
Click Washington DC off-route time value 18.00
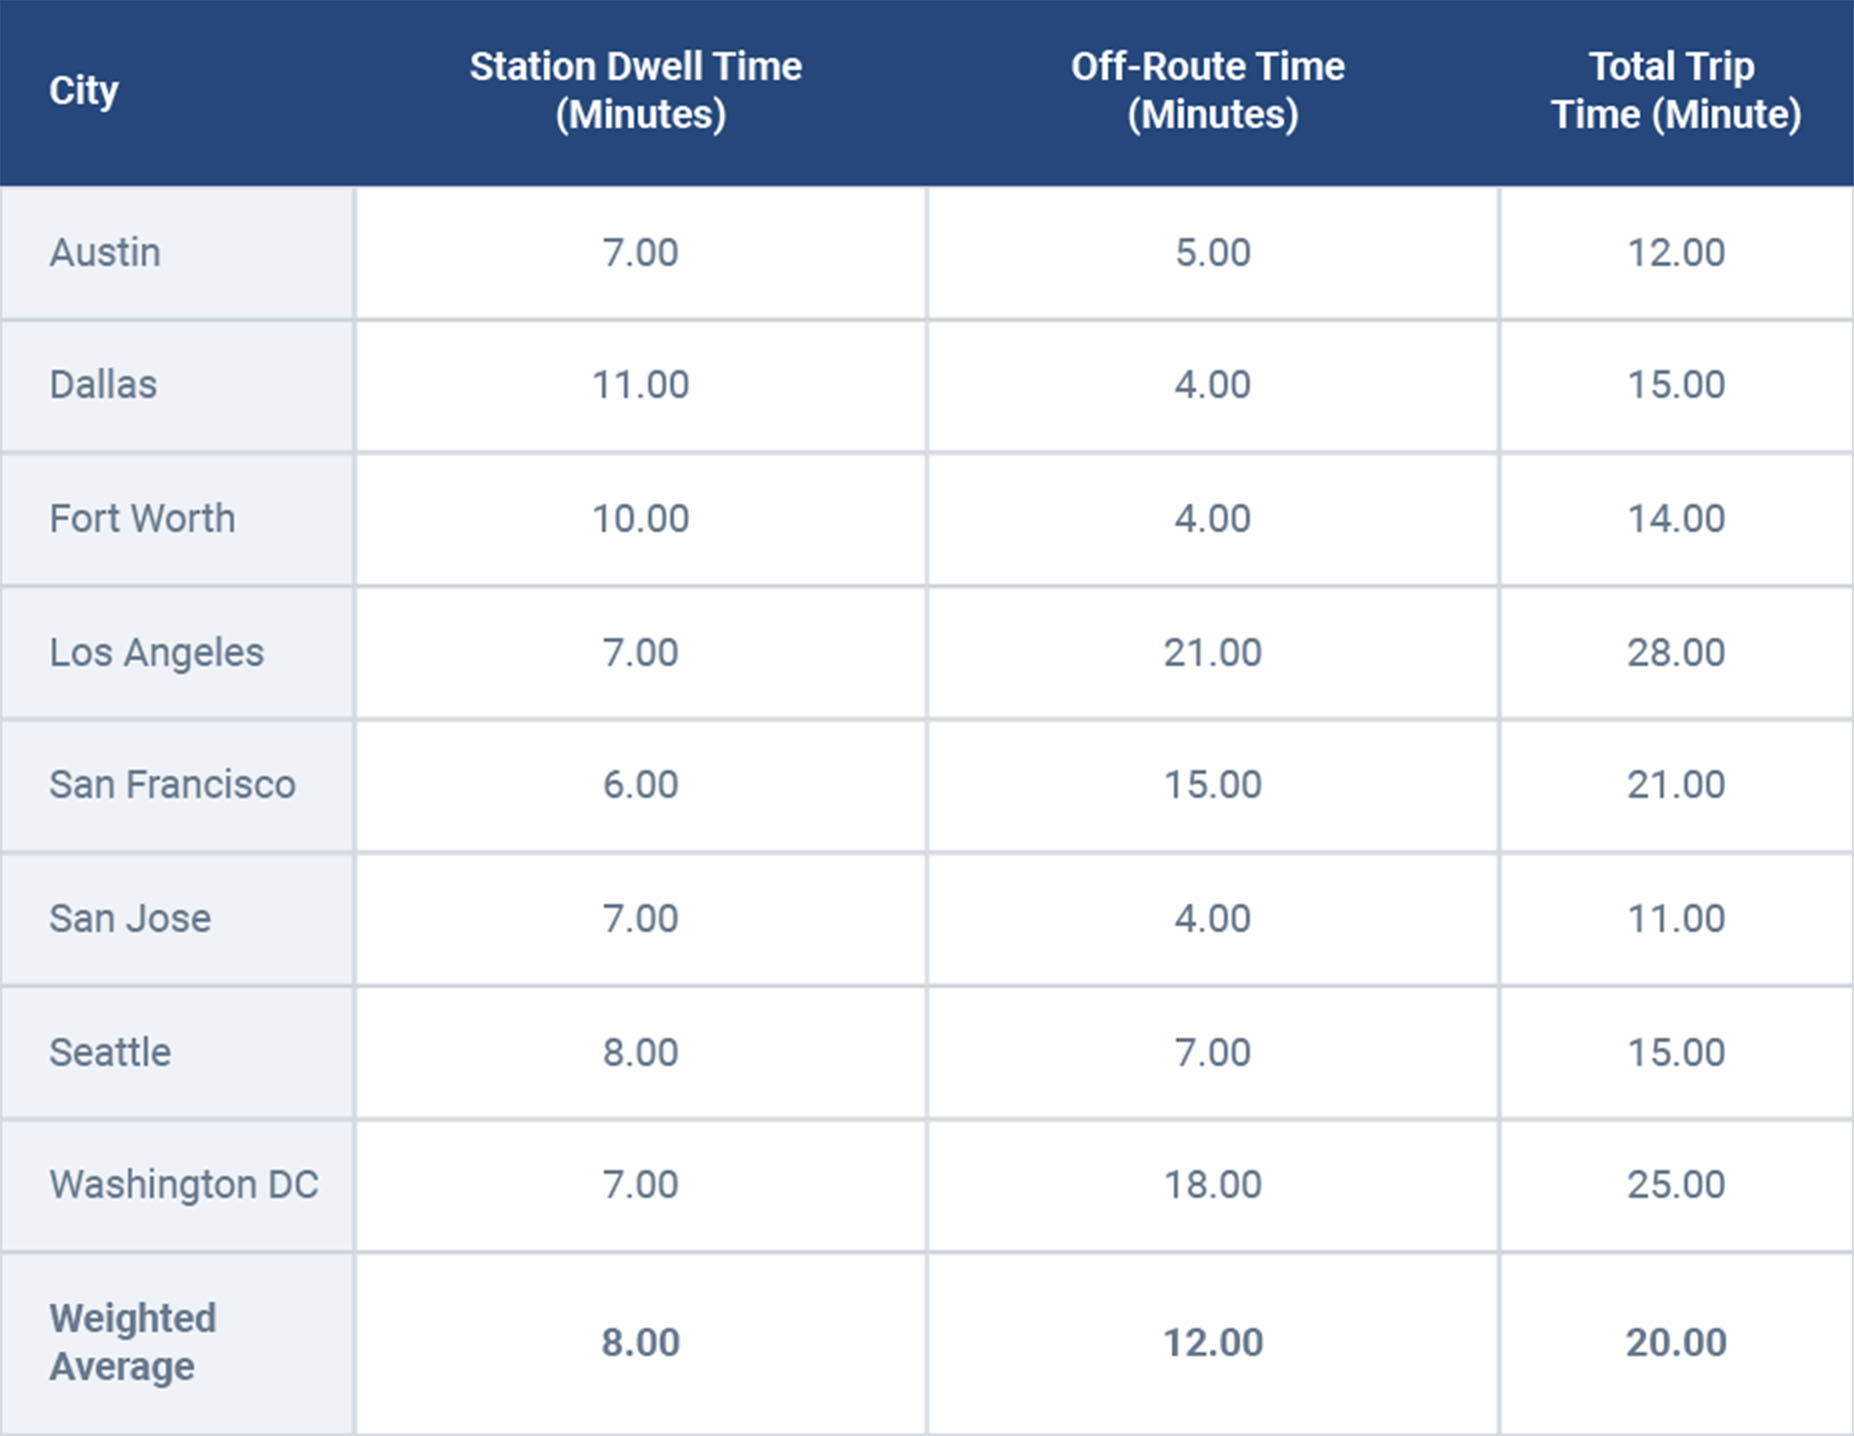tap(1212, 1185)
